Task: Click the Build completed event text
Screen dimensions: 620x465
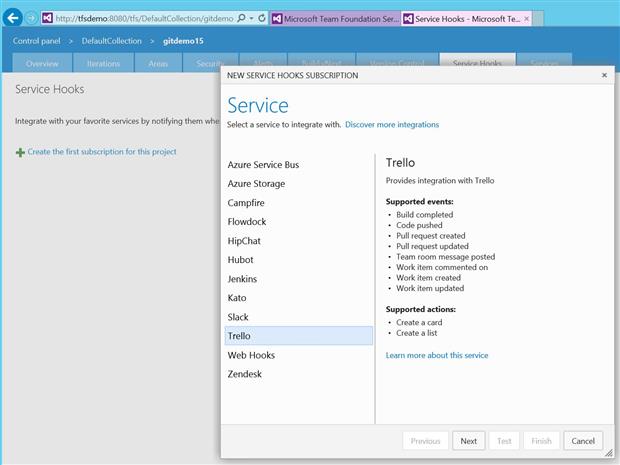Action: click(425, 215)
